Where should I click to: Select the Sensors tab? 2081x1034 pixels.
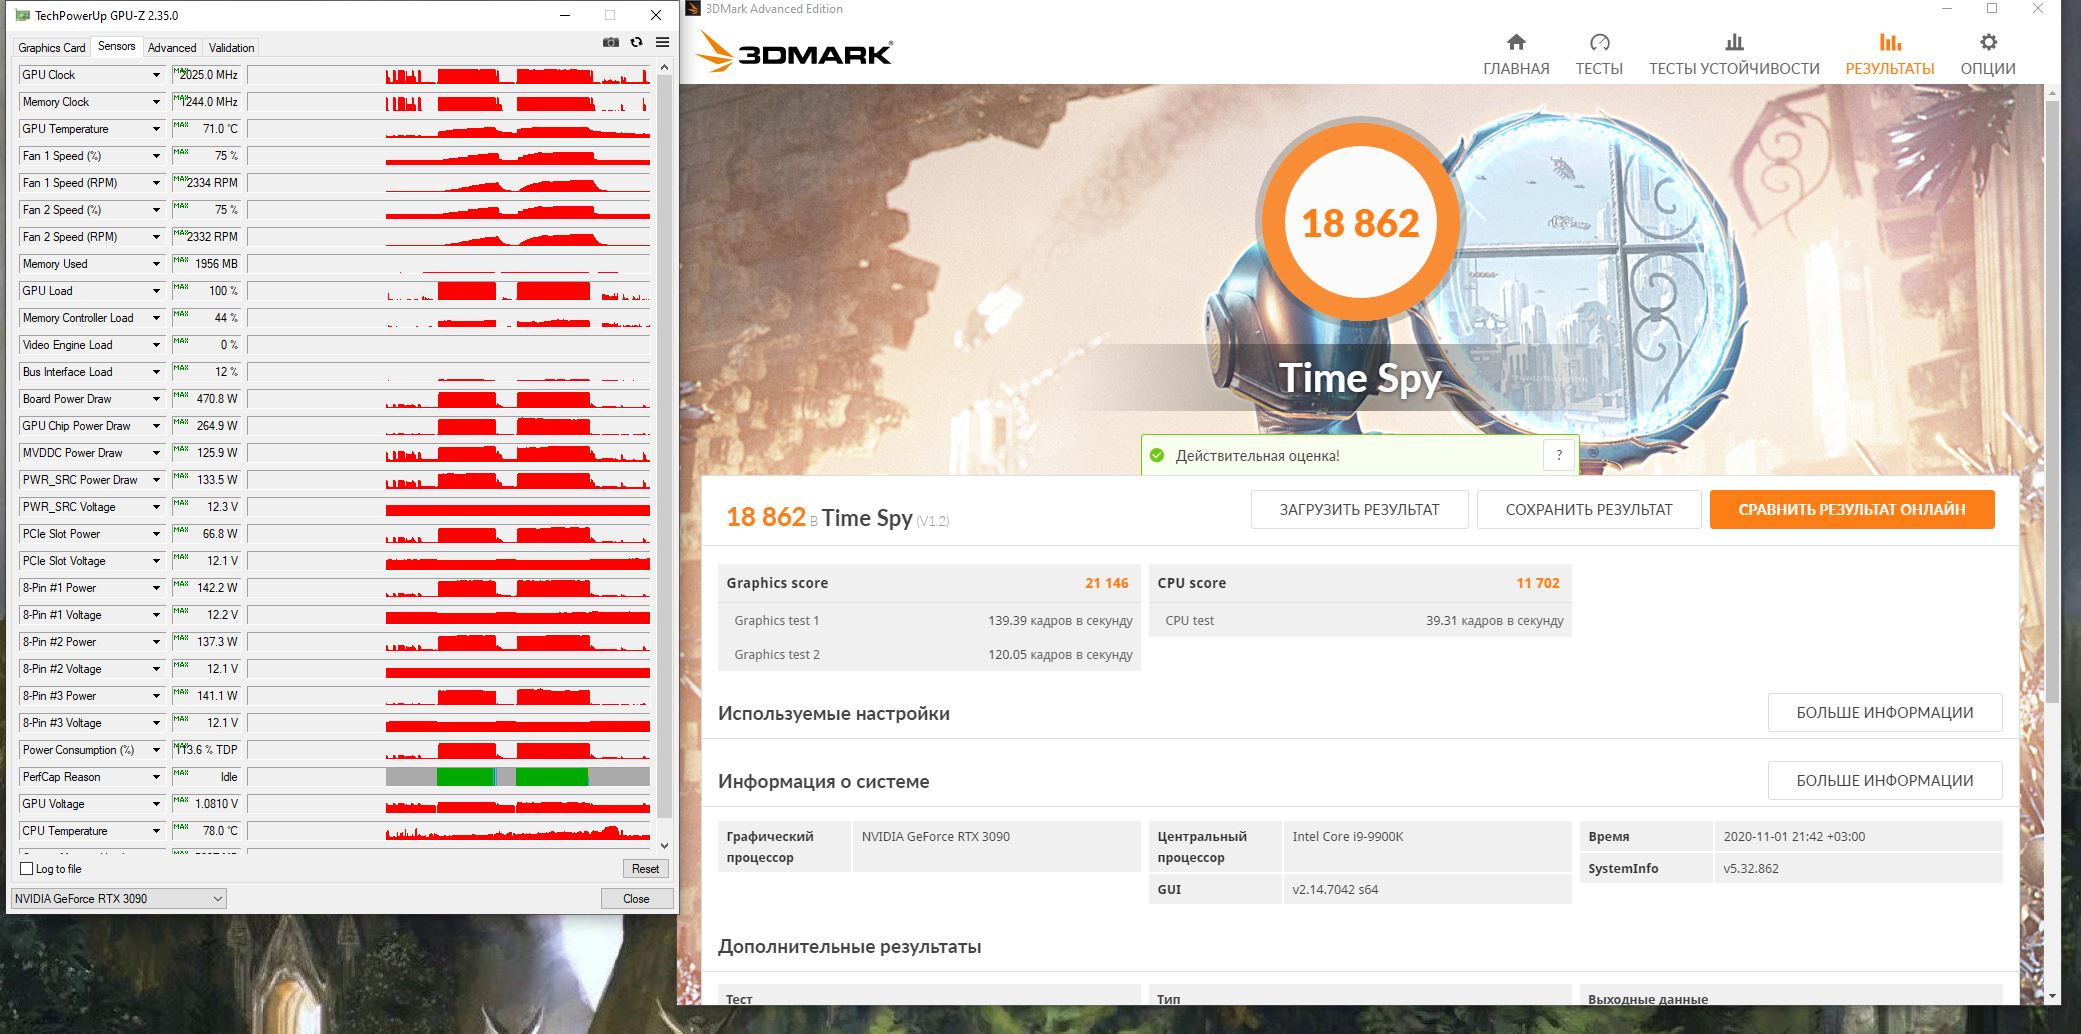117,46
